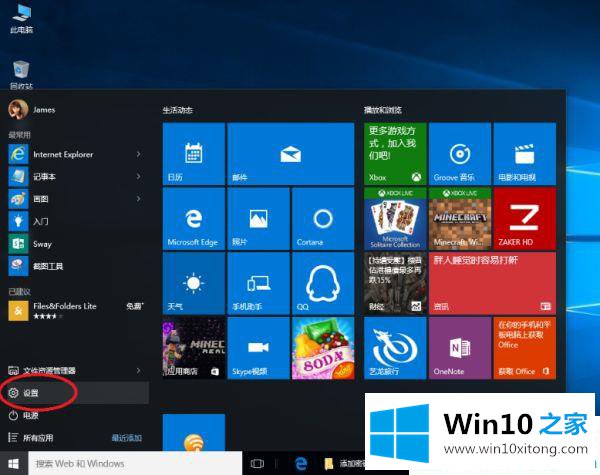Open the Photos (照片) tile

tap(258, 219)
